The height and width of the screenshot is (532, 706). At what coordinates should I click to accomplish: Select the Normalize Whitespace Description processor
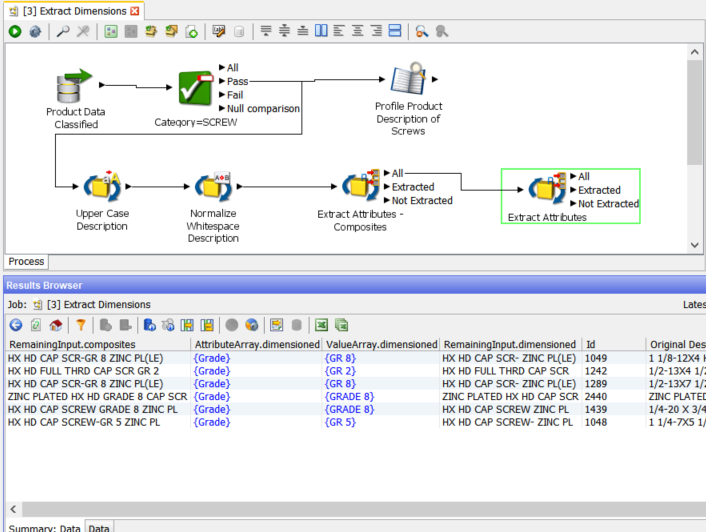click(x=212, y=187)
